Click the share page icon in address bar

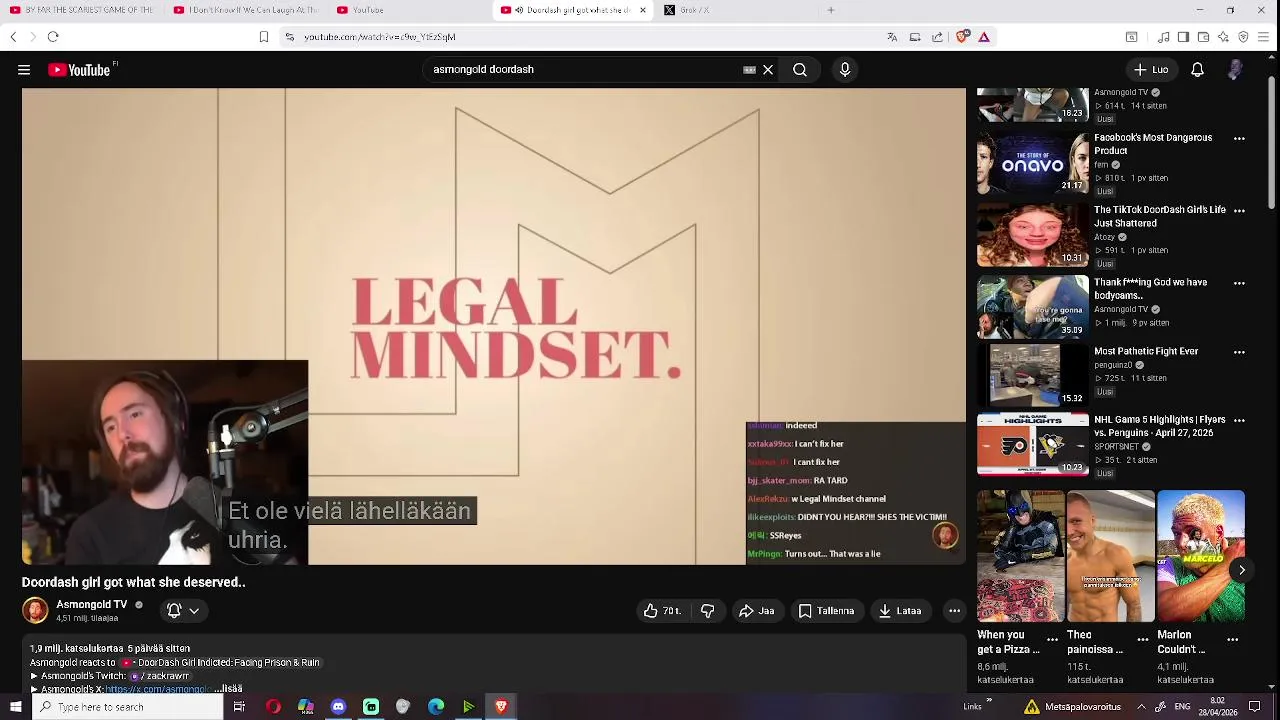click(x=937, y=37)
